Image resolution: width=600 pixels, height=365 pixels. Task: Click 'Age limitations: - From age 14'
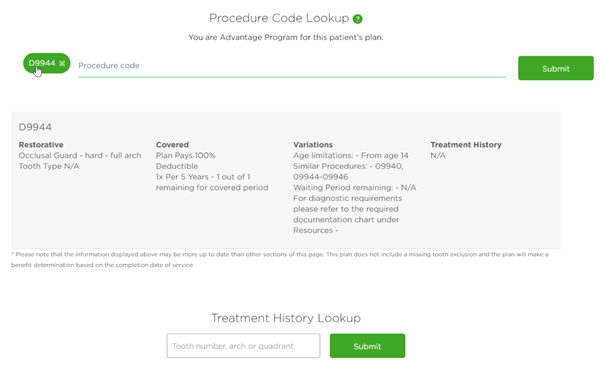click(x=351, y=155)
